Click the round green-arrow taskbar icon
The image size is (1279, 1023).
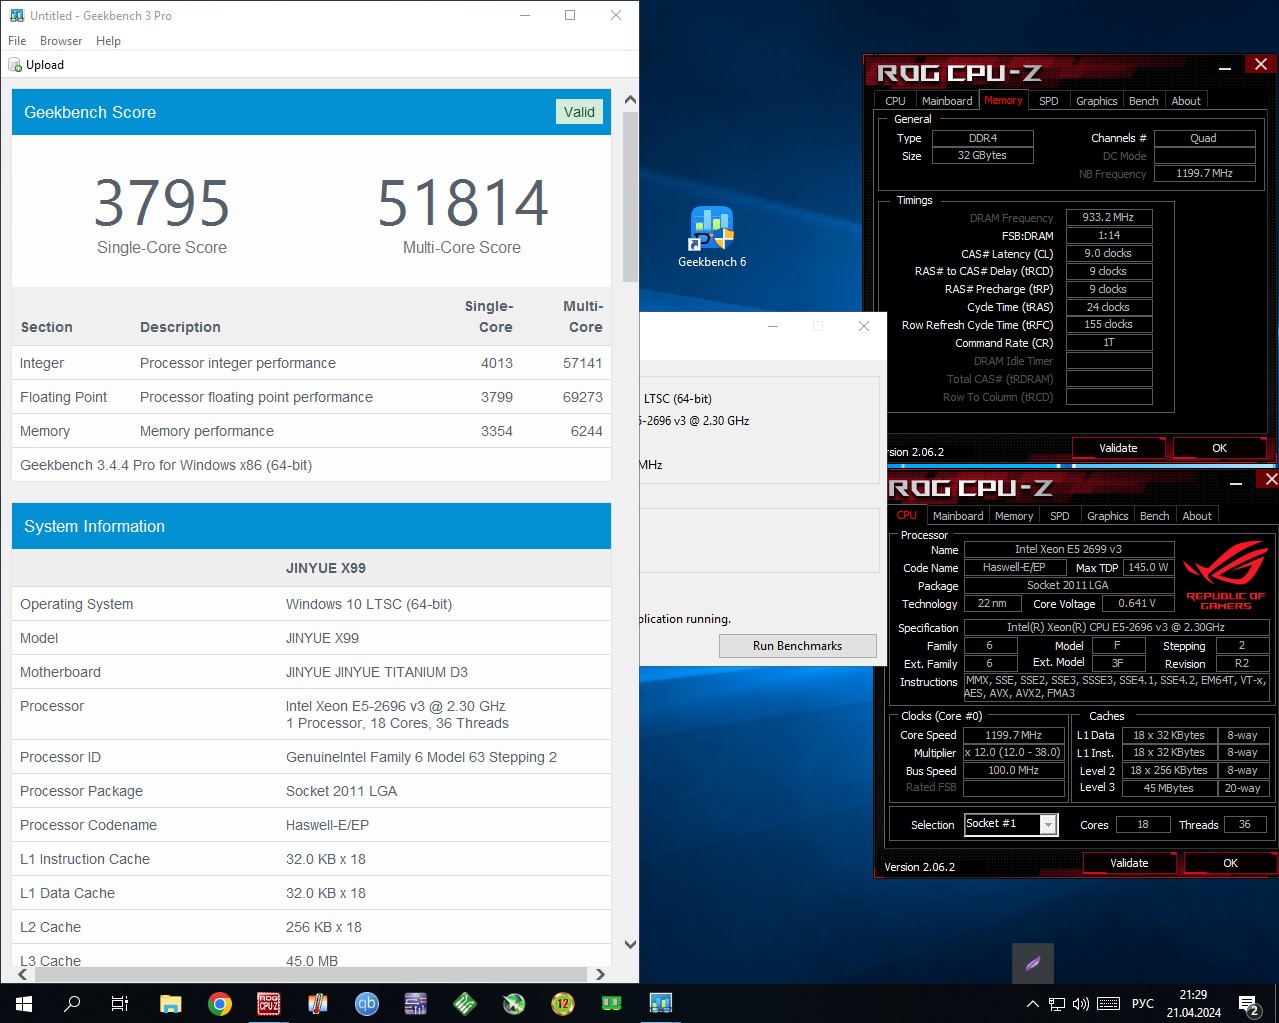click(514, 1003)
